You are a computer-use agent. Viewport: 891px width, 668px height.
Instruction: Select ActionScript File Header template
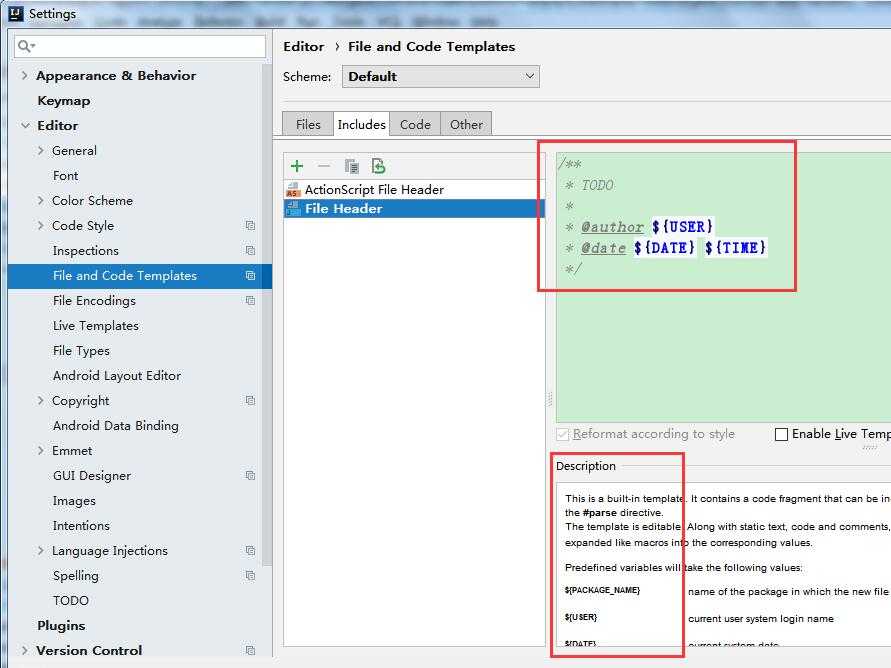click(x=414, y=190)
